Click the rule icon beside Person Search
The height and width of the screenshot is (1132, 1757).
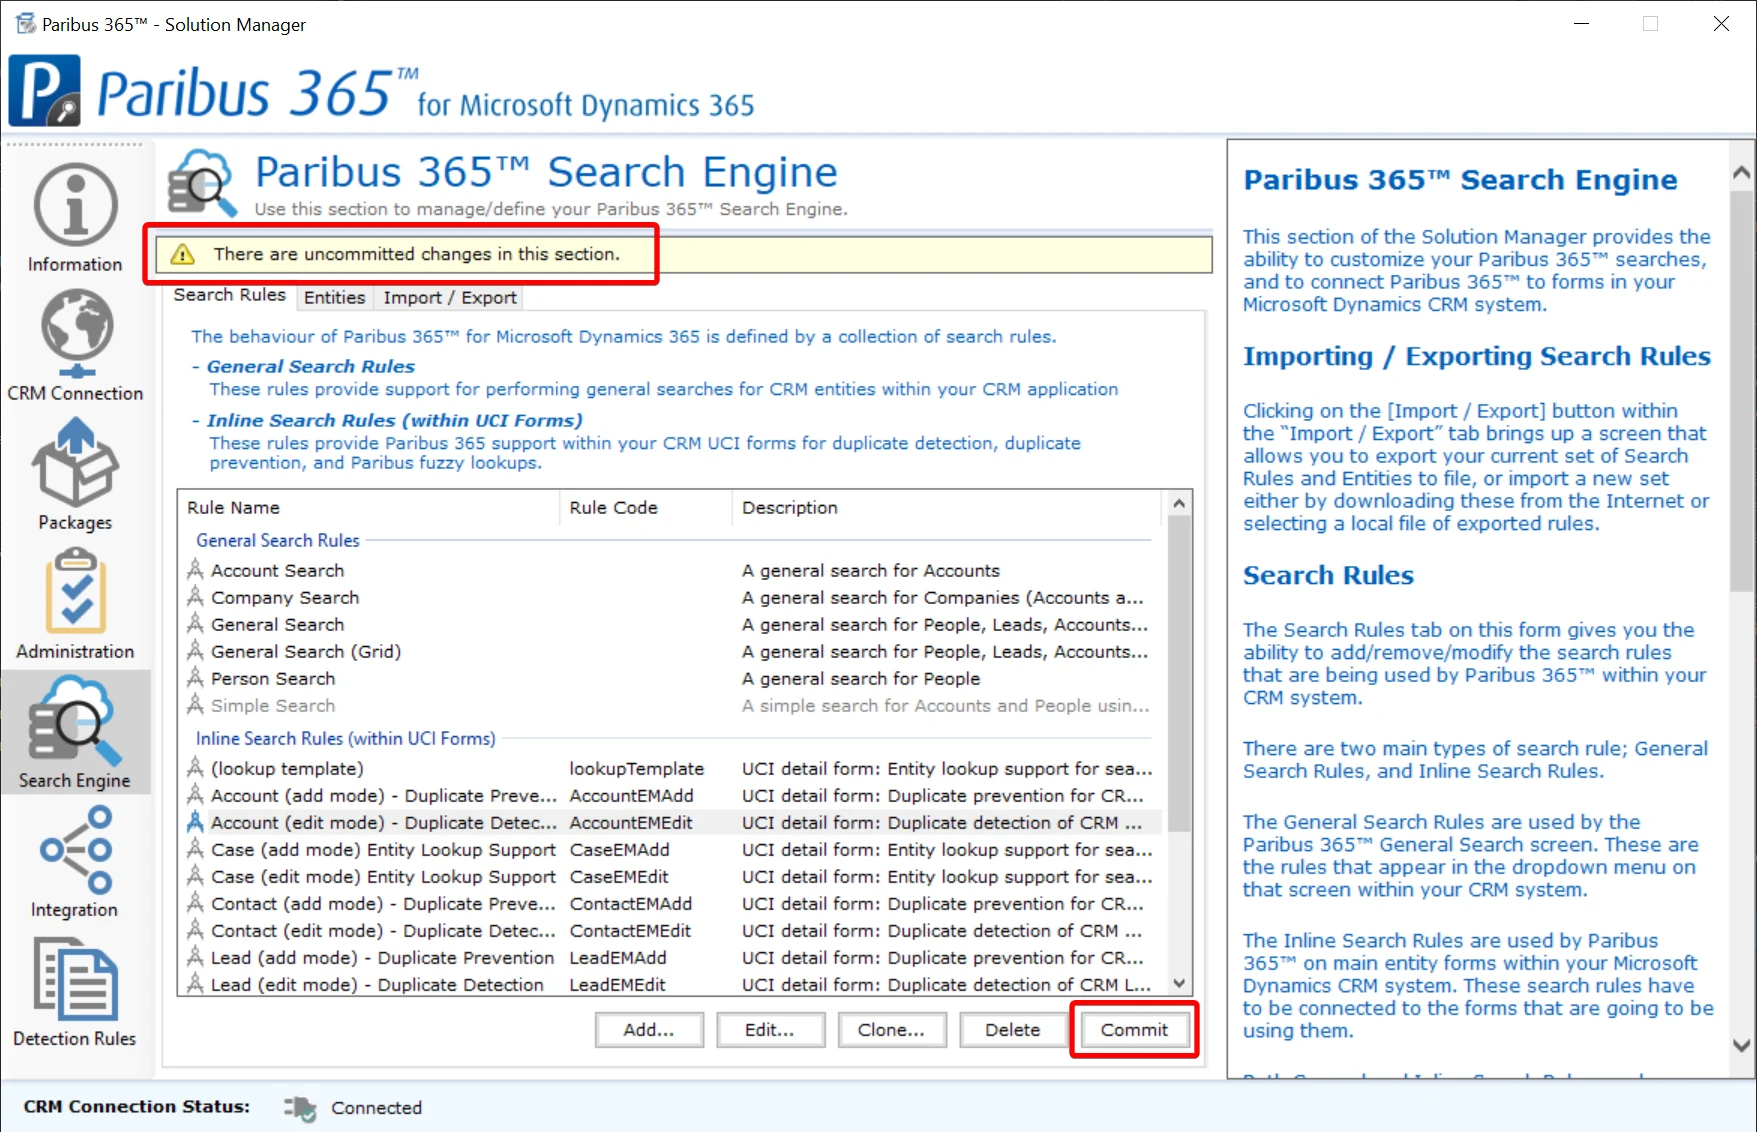coord(195,678)
